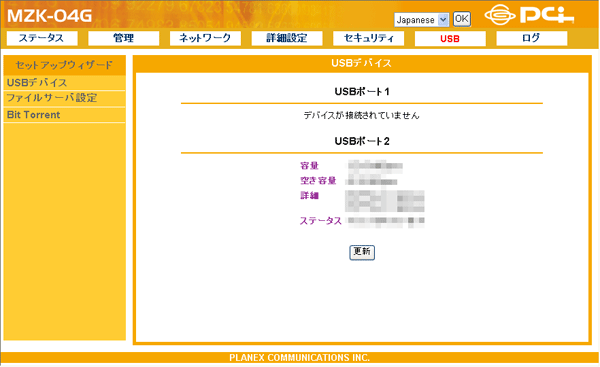Select the red USB tab
This screenshot has width=600, height=367.
(450, 38)
